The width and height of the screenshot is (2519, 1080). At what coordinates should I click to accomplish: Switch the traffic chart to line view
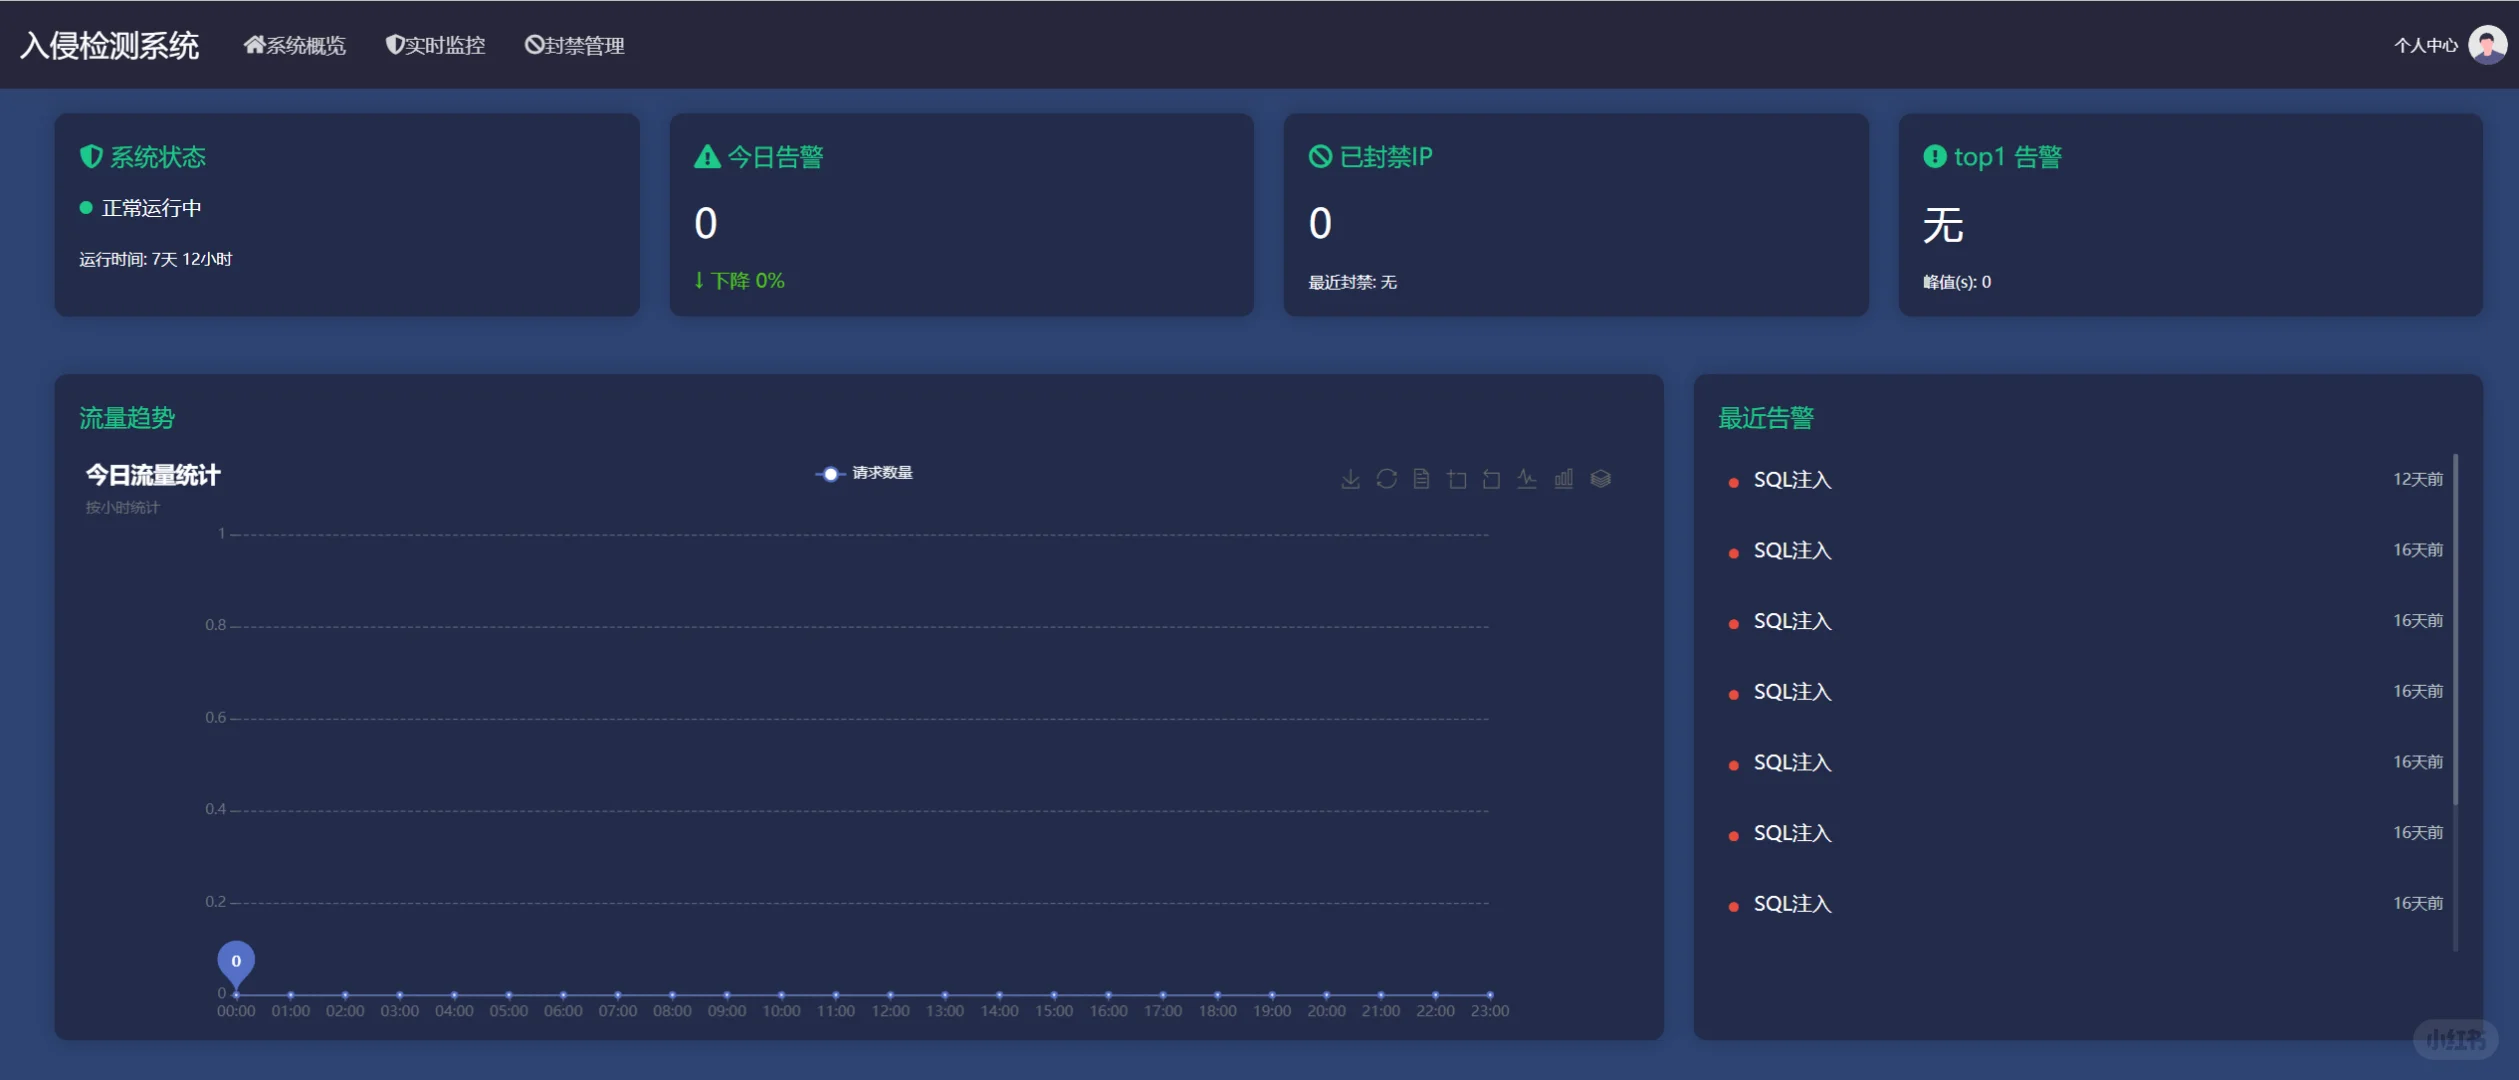click(x=1527, y=479)
